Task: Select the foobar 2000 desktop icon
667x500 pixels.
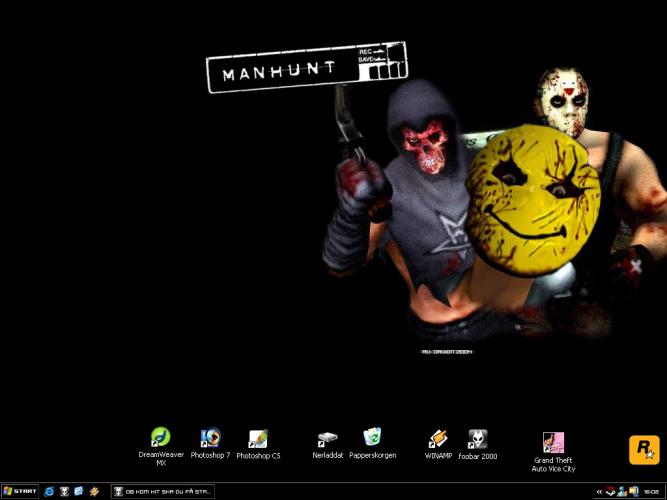Action: coord(477,438)
